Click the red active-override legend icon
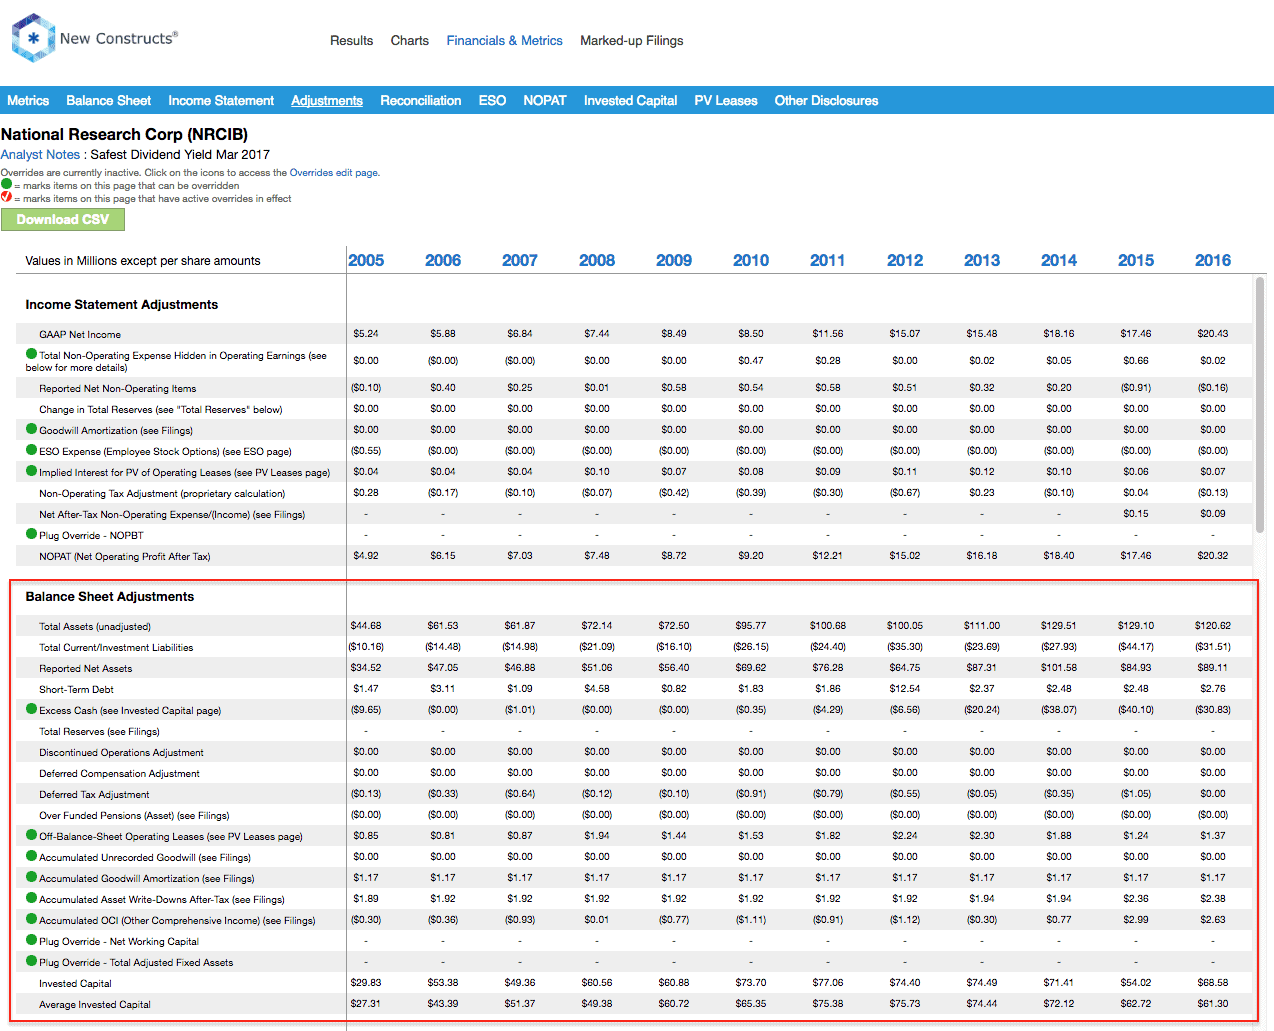The width and height of the screenshot is (1274, 1031). 6,197
